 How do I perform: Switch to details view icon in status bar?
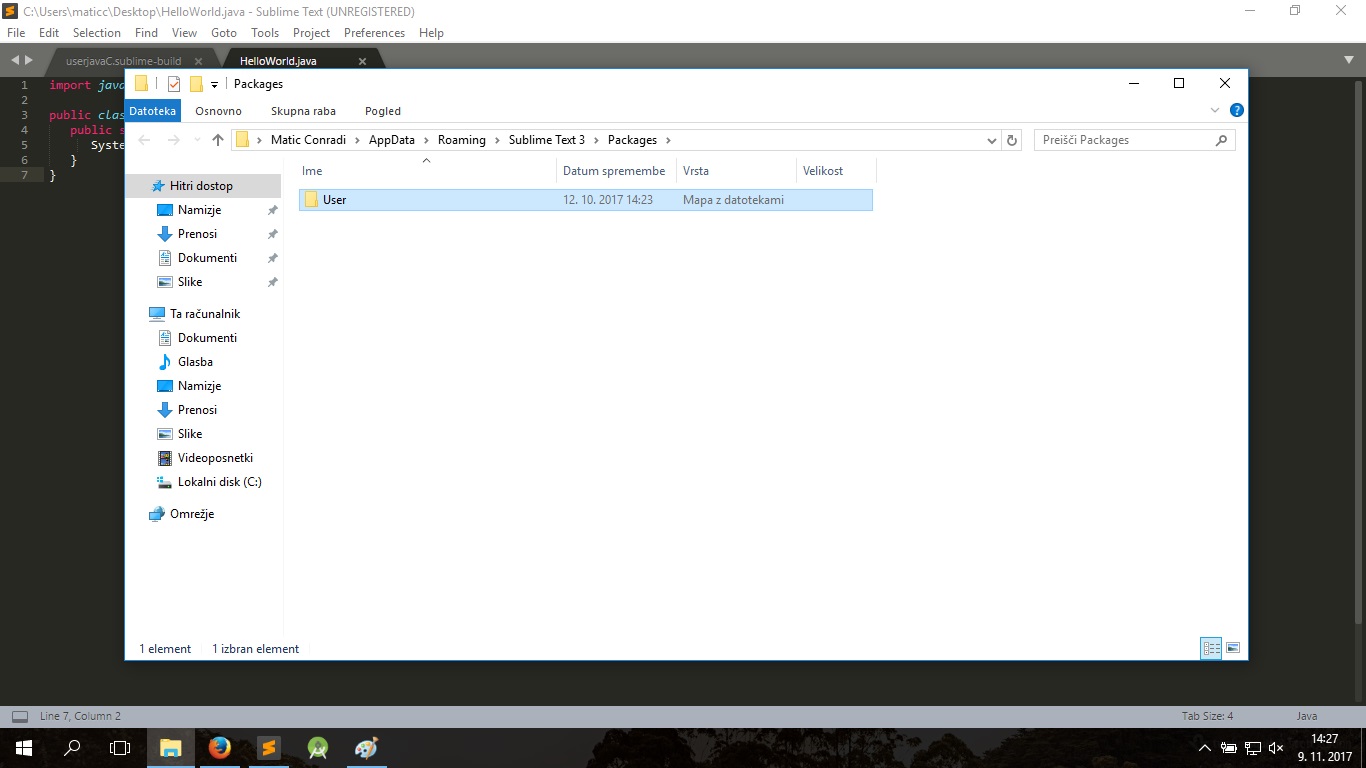(1211, 648)
